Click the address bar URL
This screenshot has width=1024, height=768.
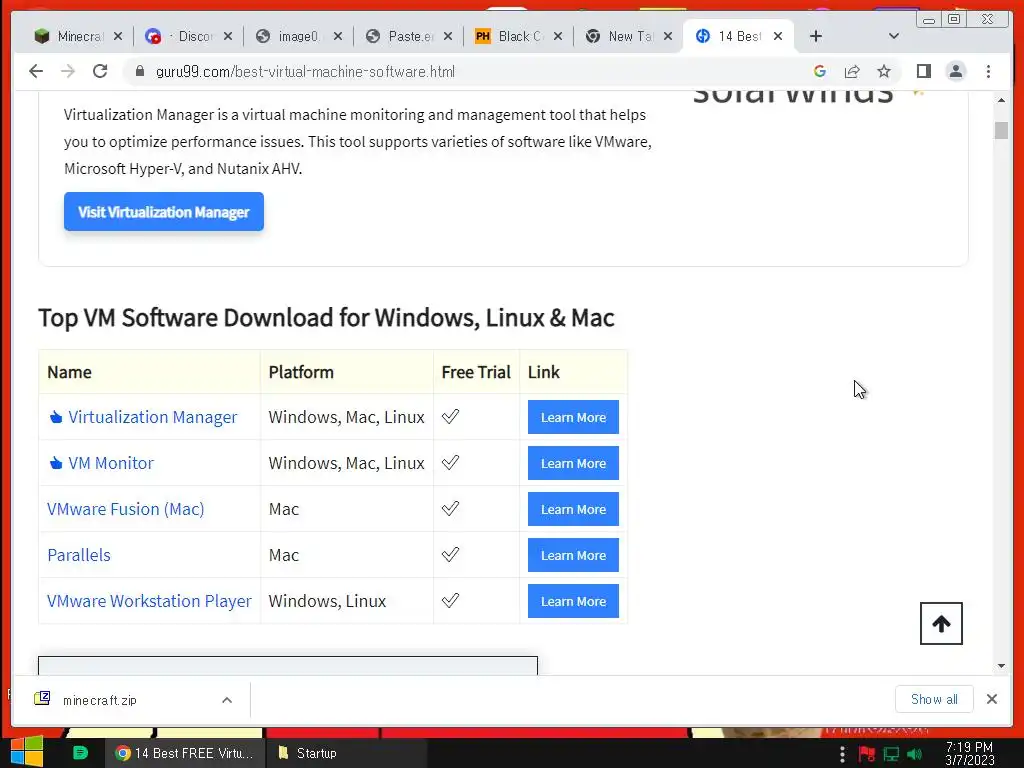pyautogui.click(x=306, y=72)
